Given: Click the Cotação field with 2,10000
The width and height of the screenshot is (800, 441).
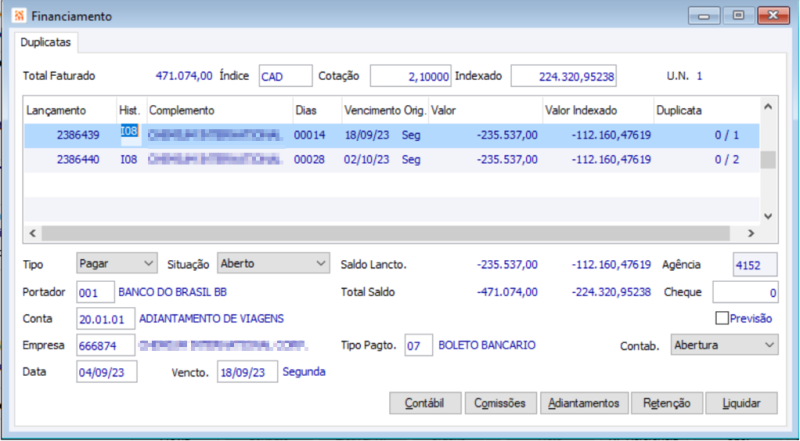Looking at the screenshot, I should (x=410, y=76).
